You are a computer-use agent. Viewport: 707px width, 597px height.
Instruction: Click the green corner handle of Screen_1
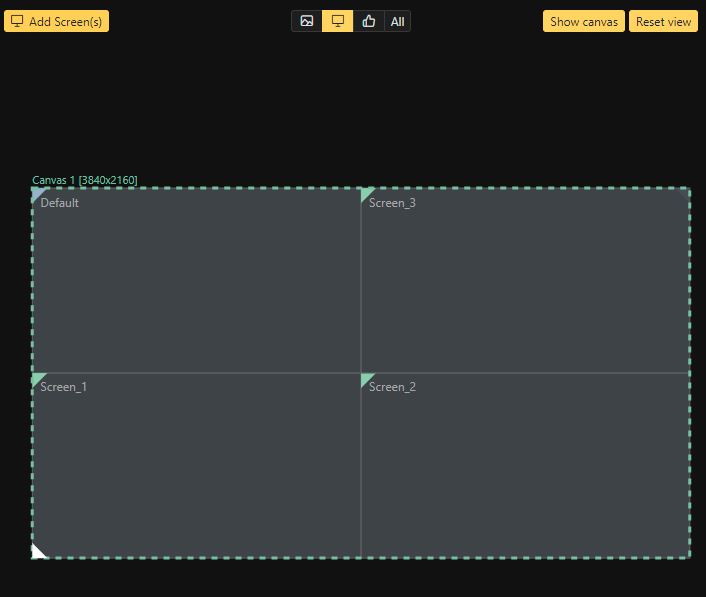37,378
